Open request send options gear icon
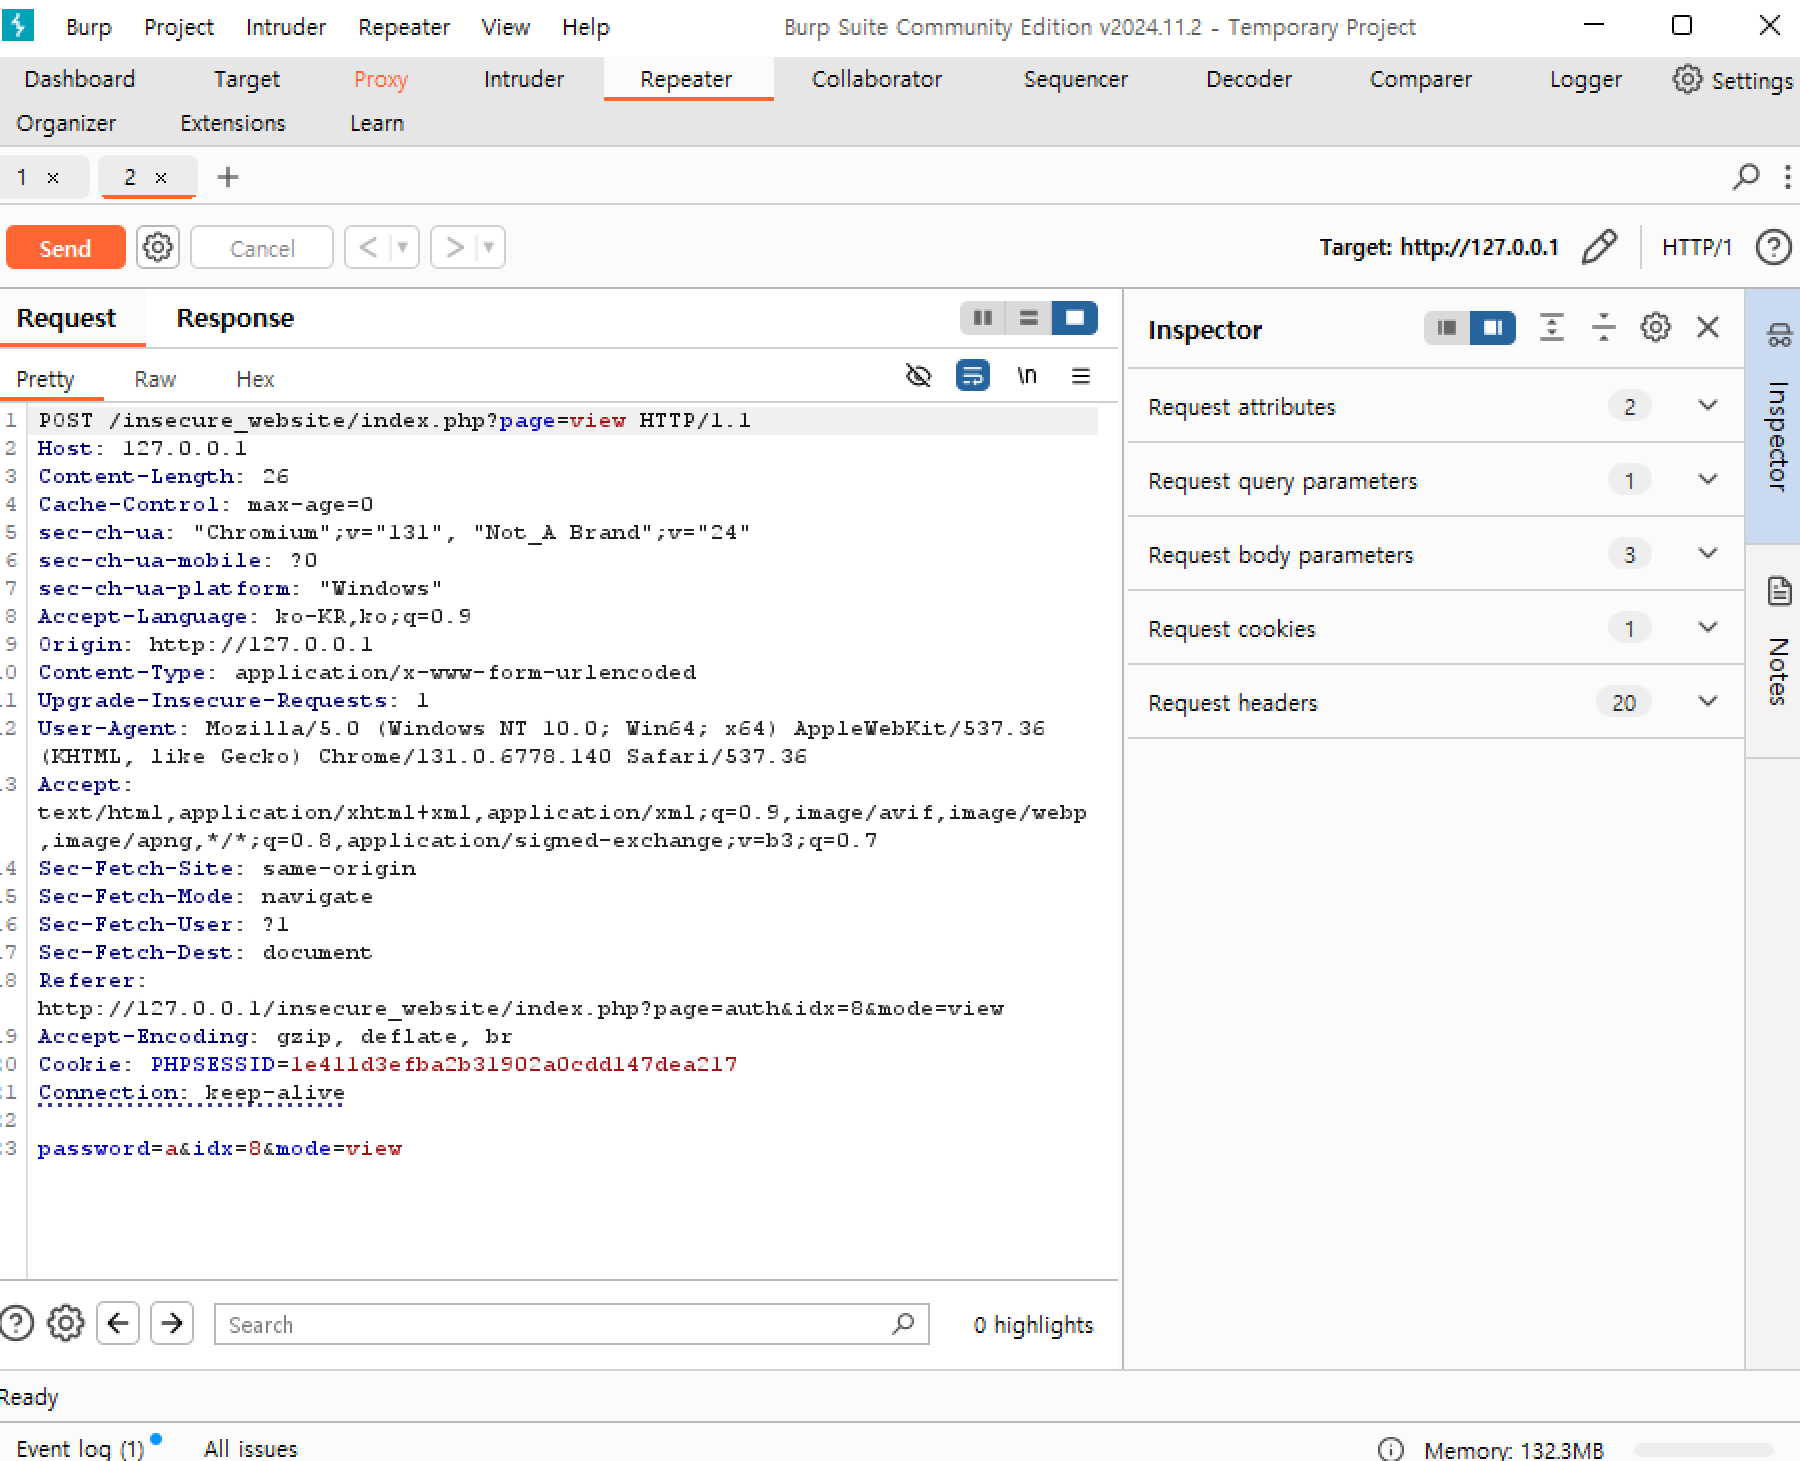 (158, 247)
